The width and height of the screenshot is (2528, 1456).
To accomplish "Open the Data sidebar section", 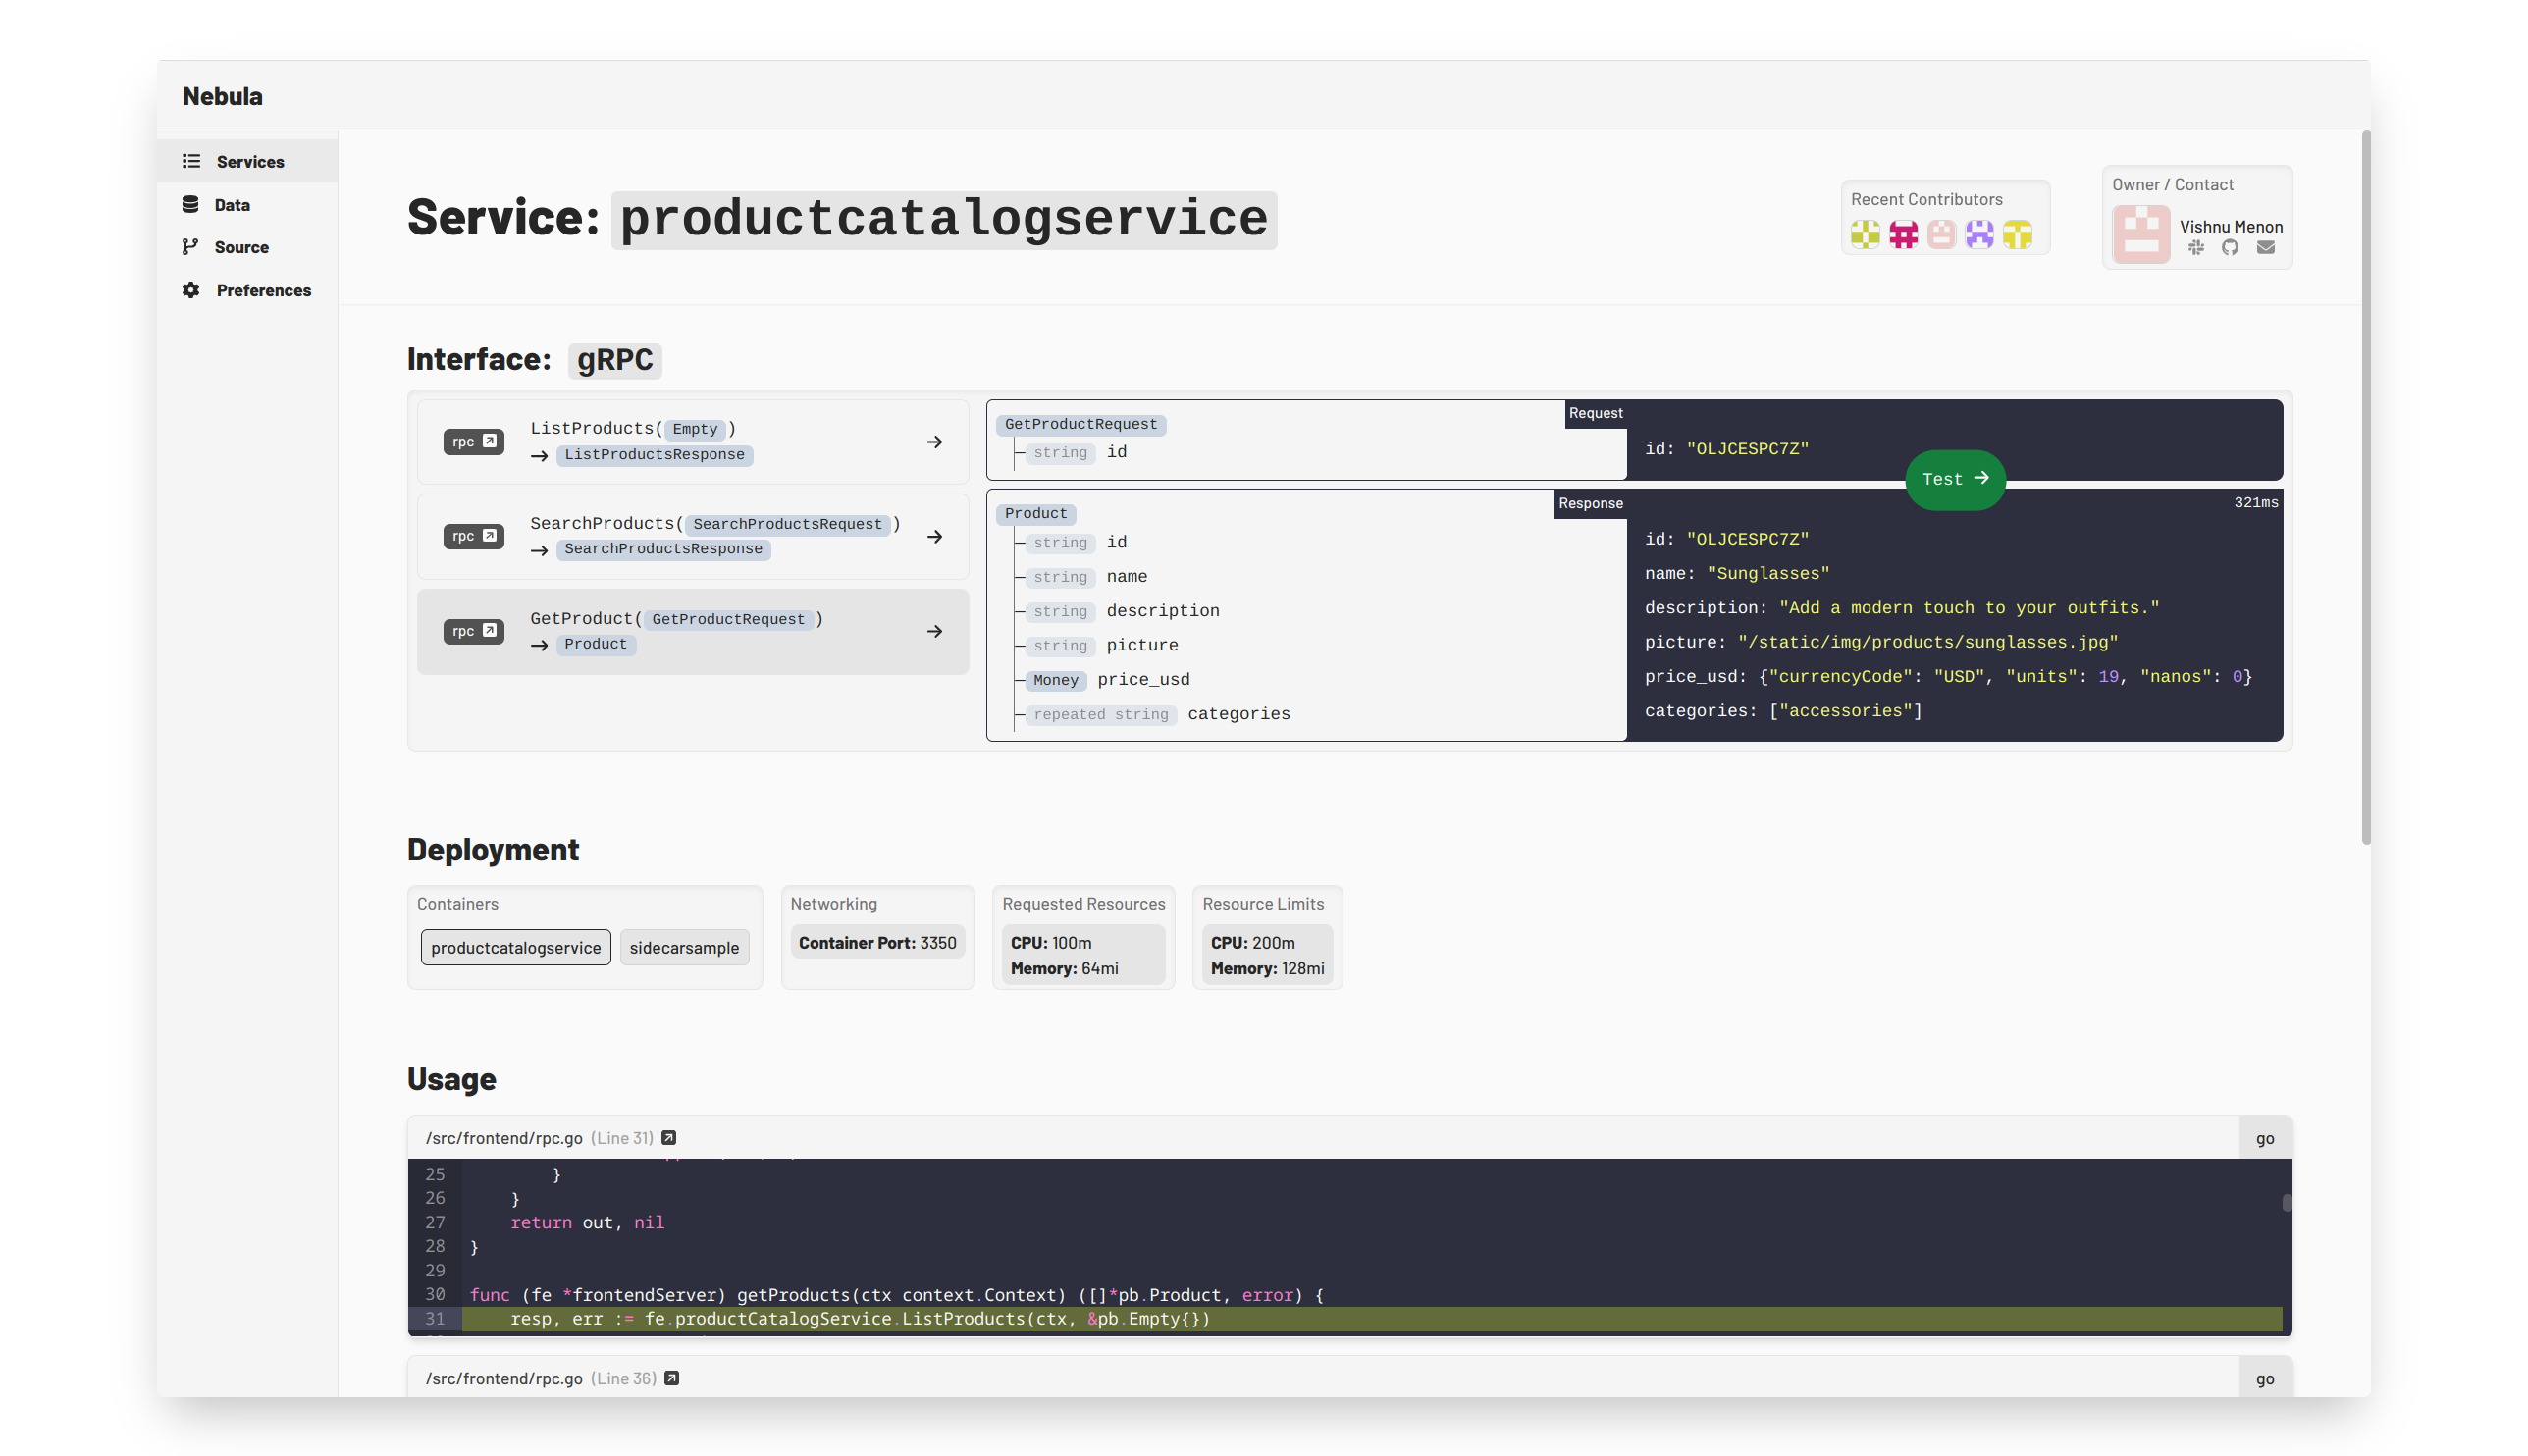I will click(232, 205).
